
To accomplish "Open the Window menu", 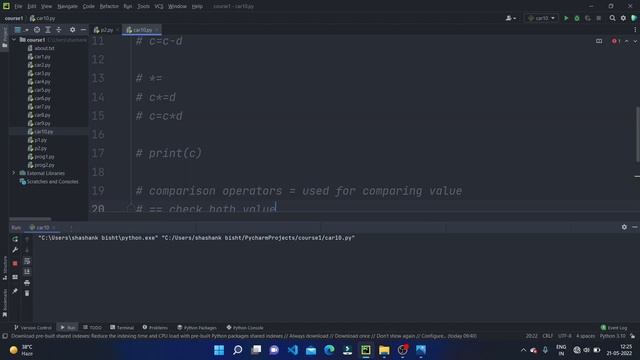I will (x=177, y=6).
